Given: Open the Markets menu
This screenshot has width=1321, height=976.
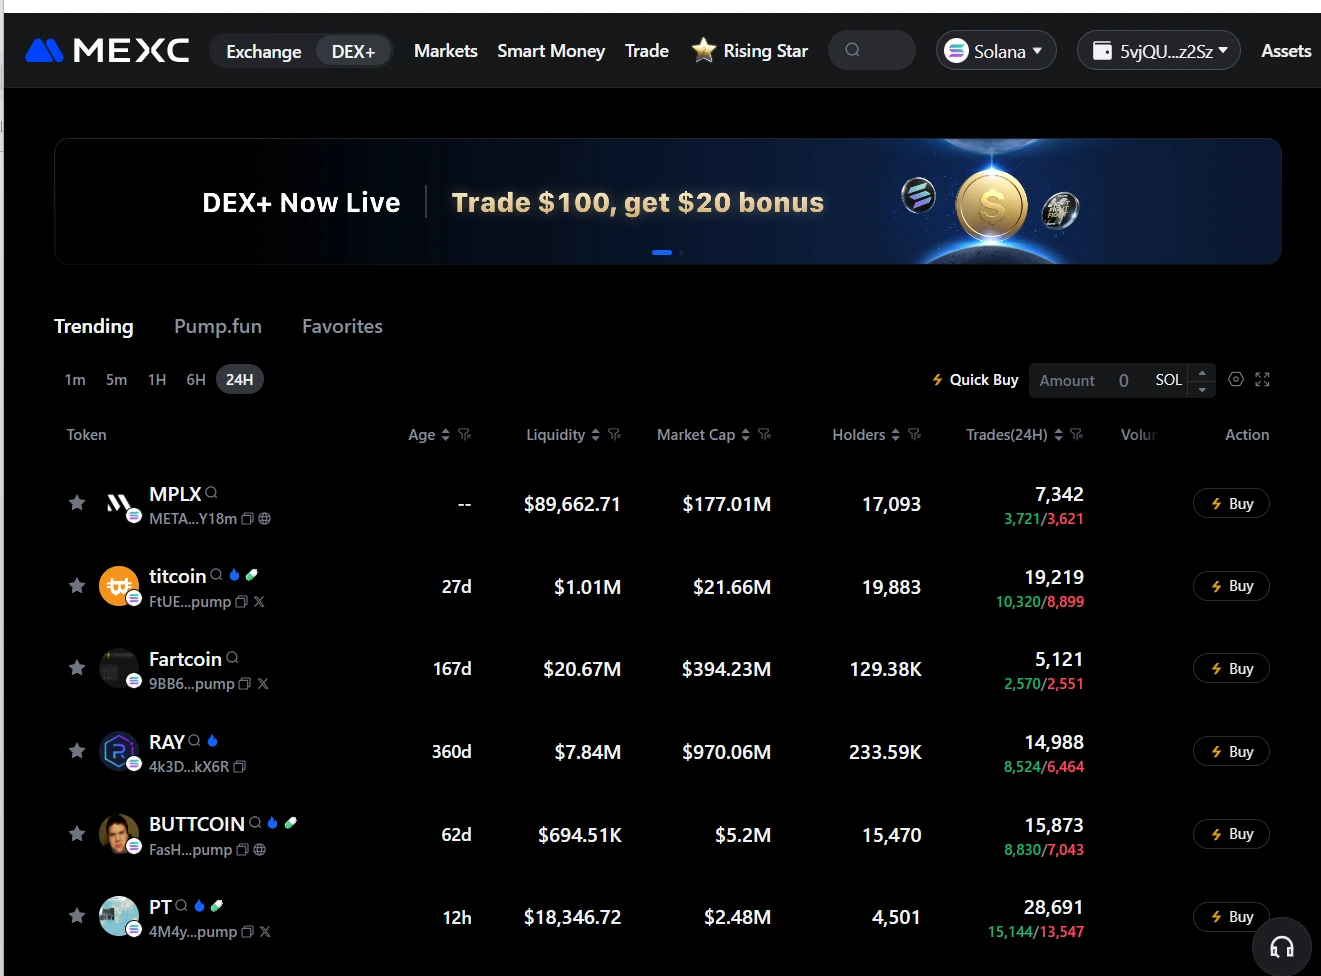Looking at the screenshot, I should (x=446, y=50).
